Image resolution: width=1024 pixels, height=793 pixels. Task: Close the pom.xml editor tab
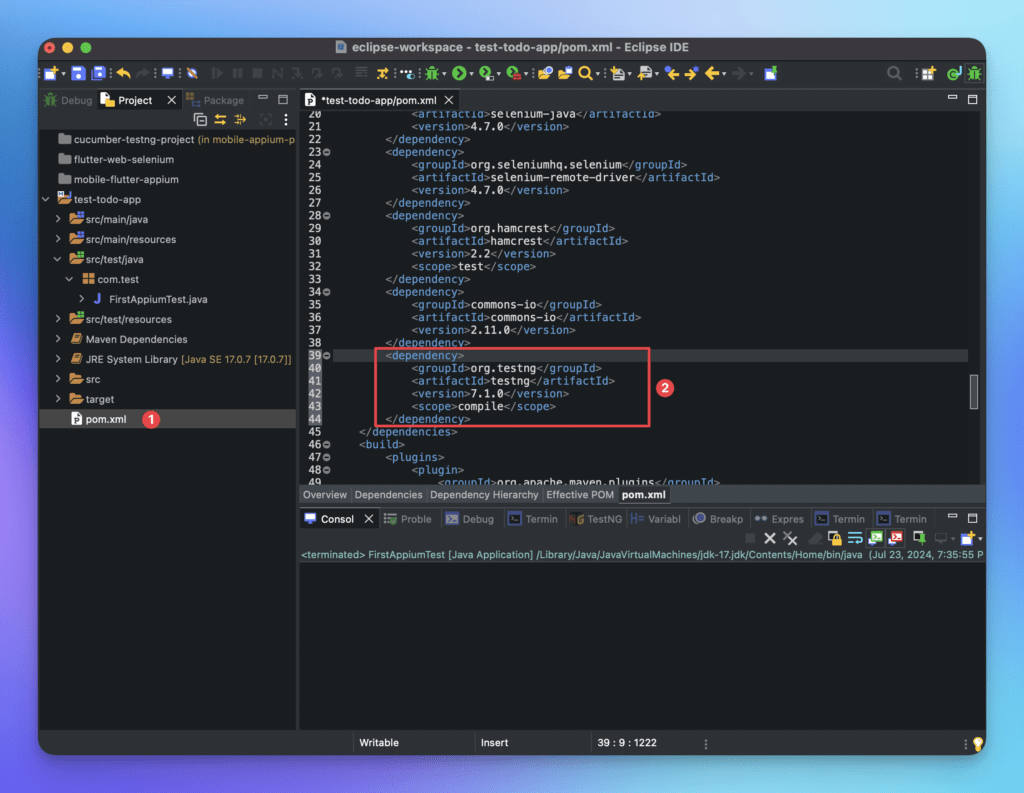tap(449, 100)
